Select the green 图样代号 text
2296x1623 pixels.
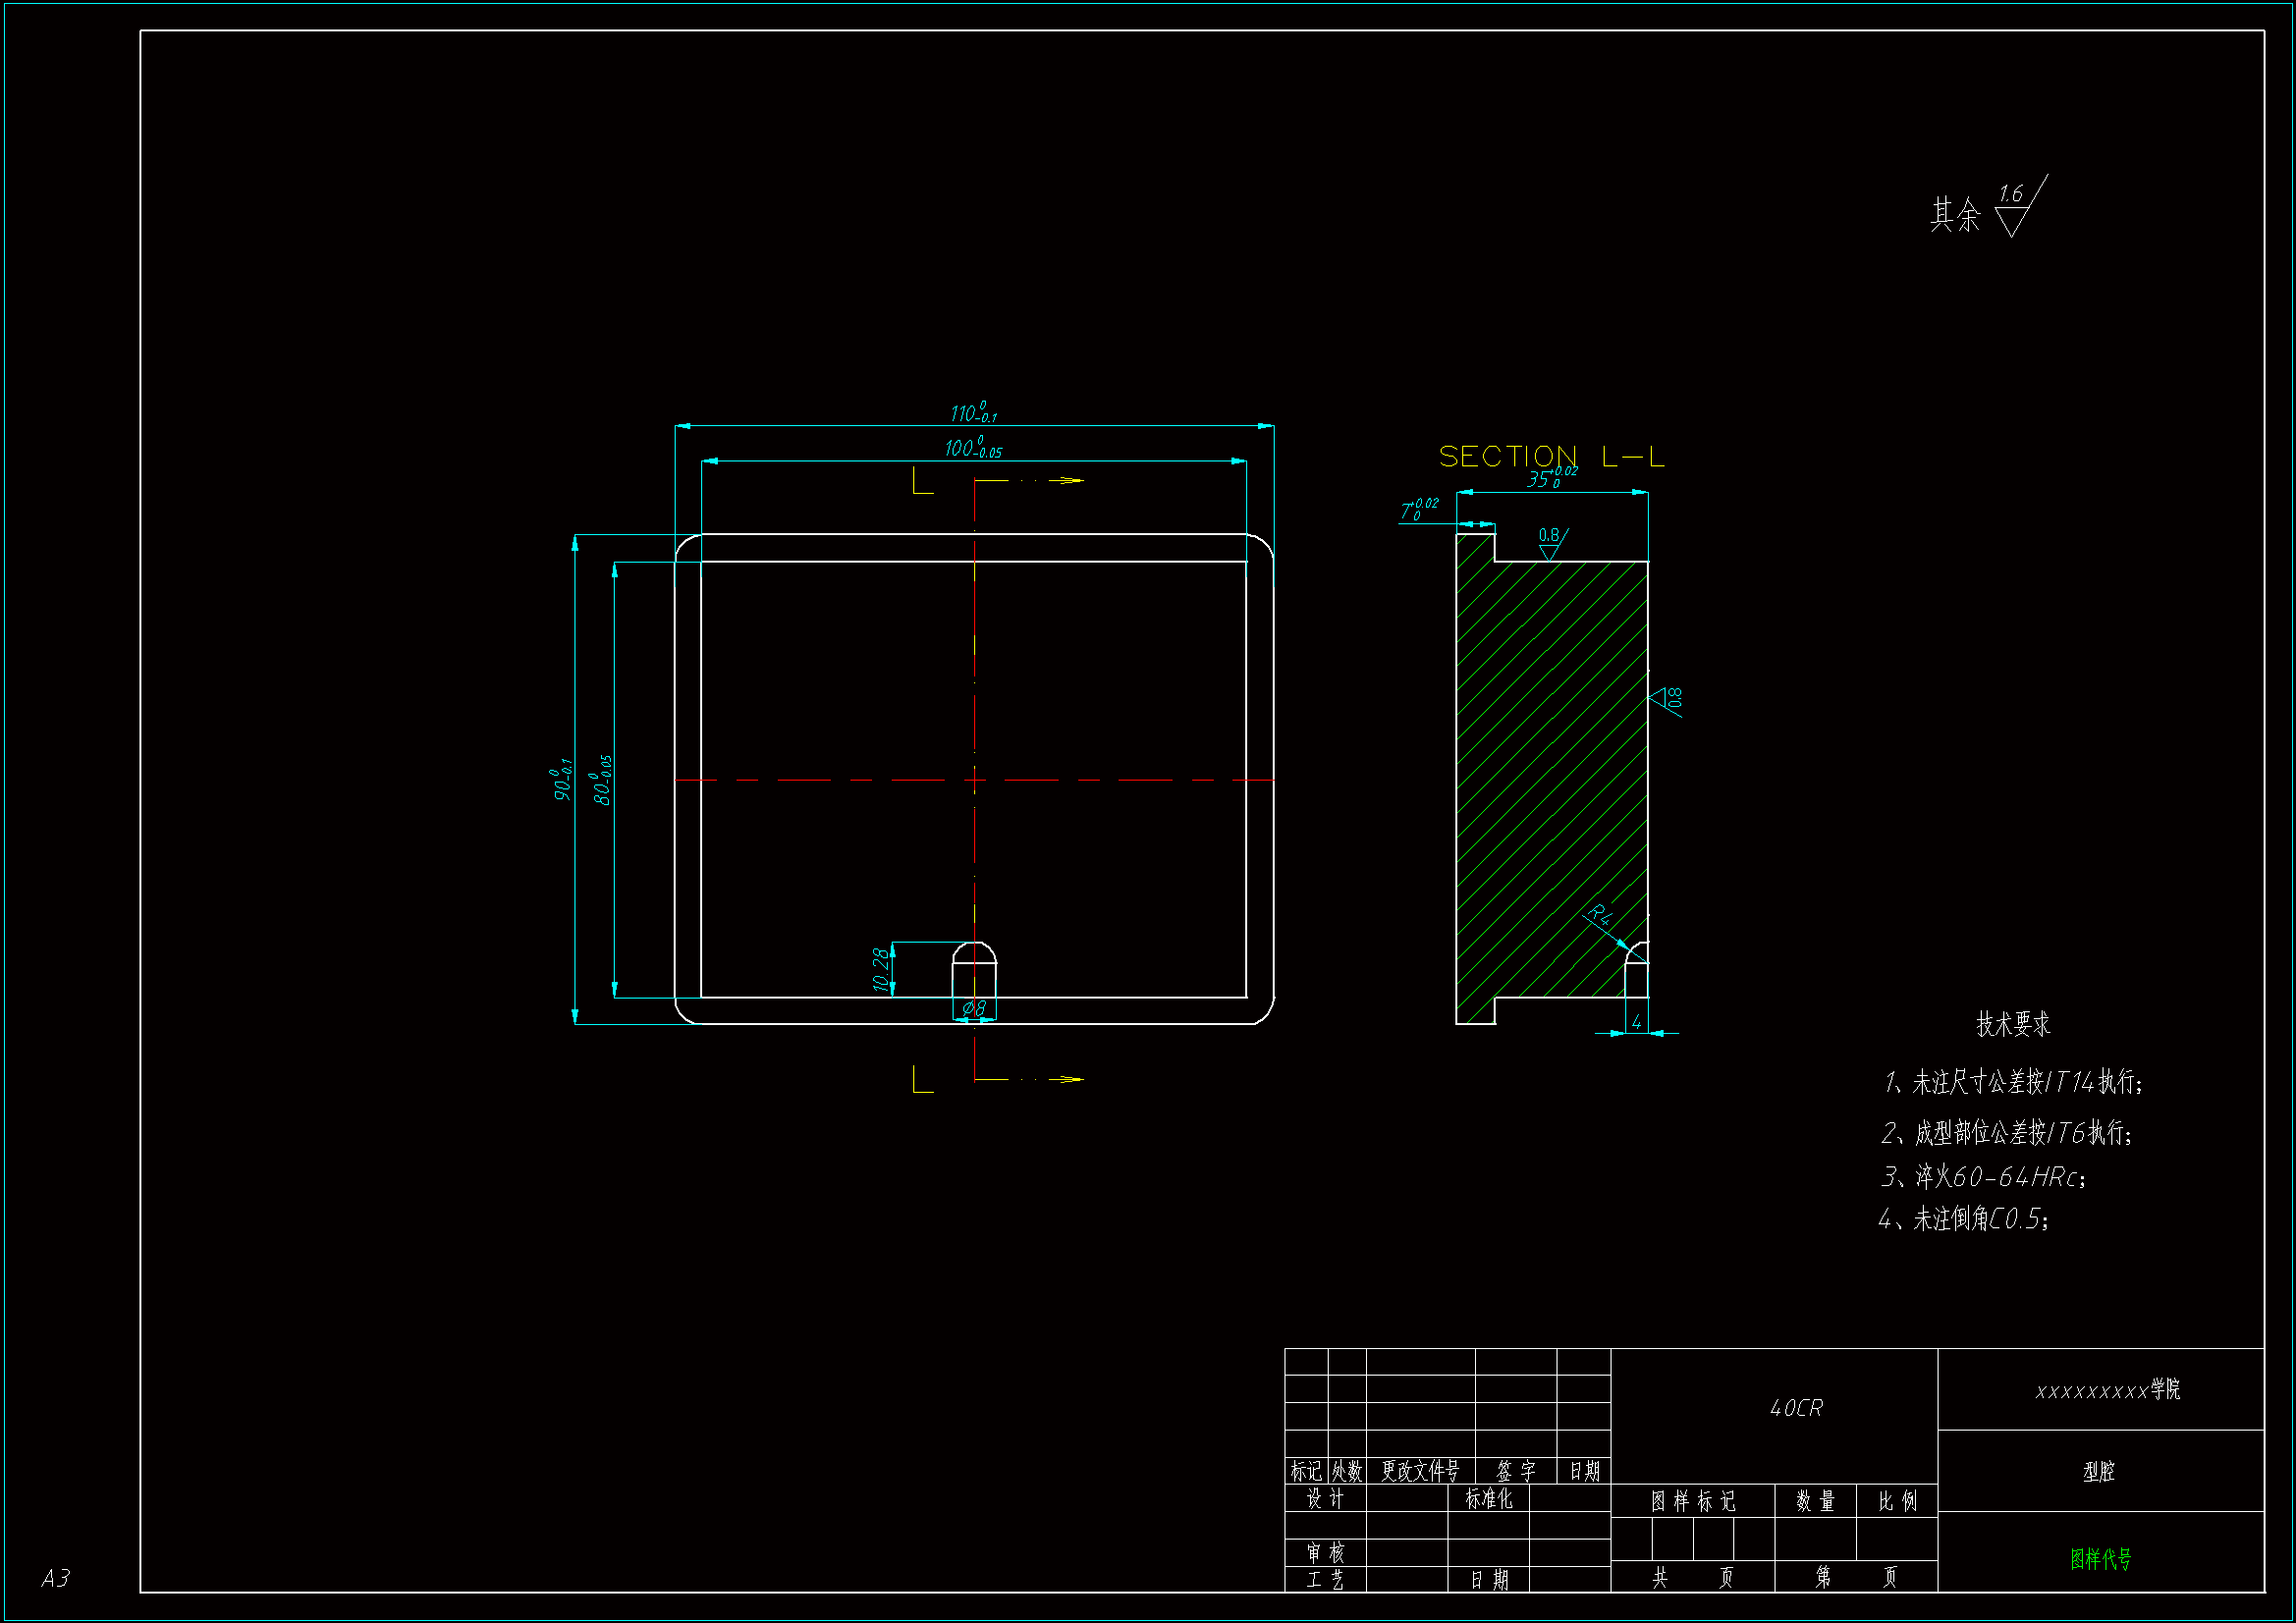point(2100,1558)
